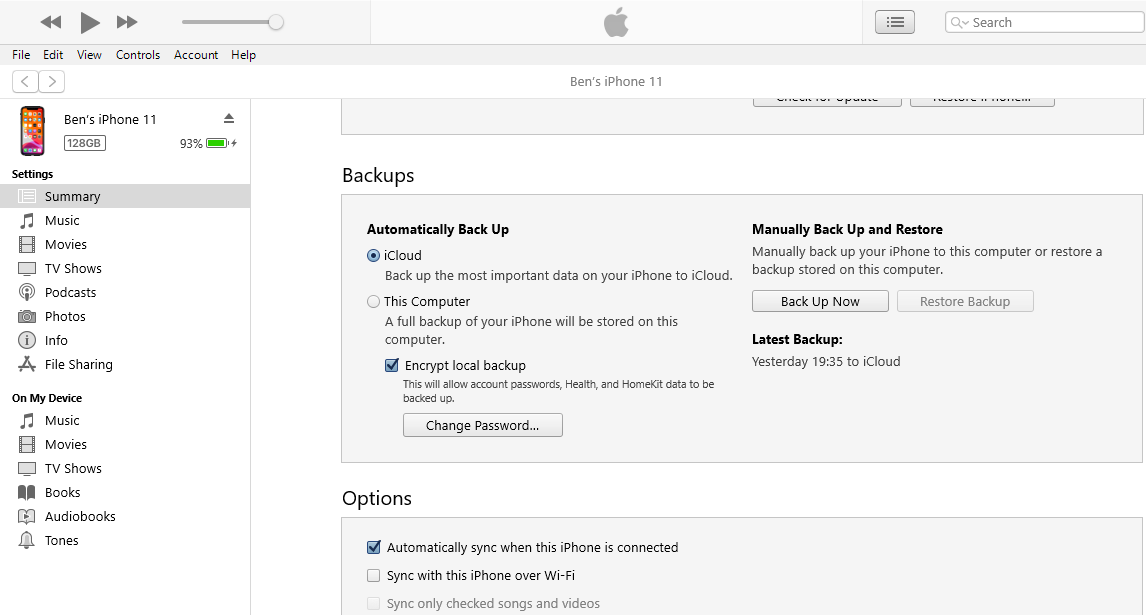Uncheck Encrypt local backup
1146x615 pixels.
click(392, 365)
